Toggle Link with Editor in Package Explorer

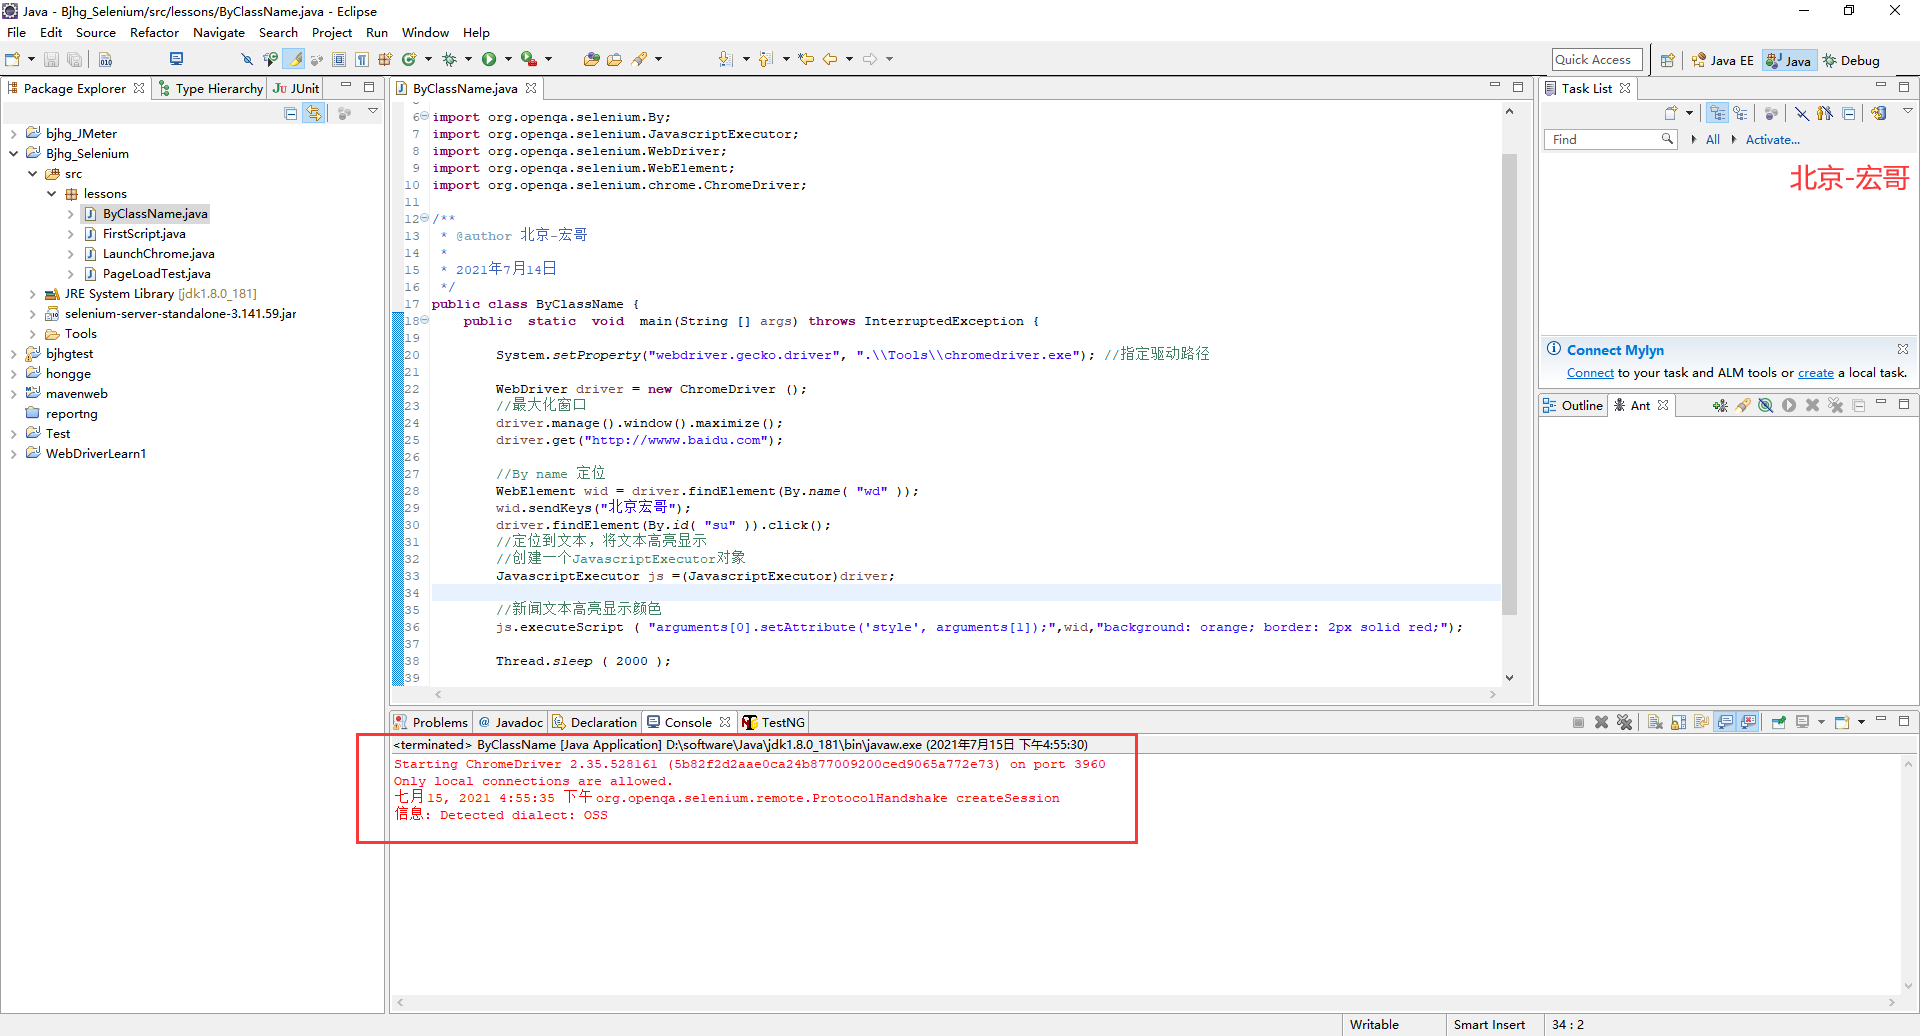314,114
